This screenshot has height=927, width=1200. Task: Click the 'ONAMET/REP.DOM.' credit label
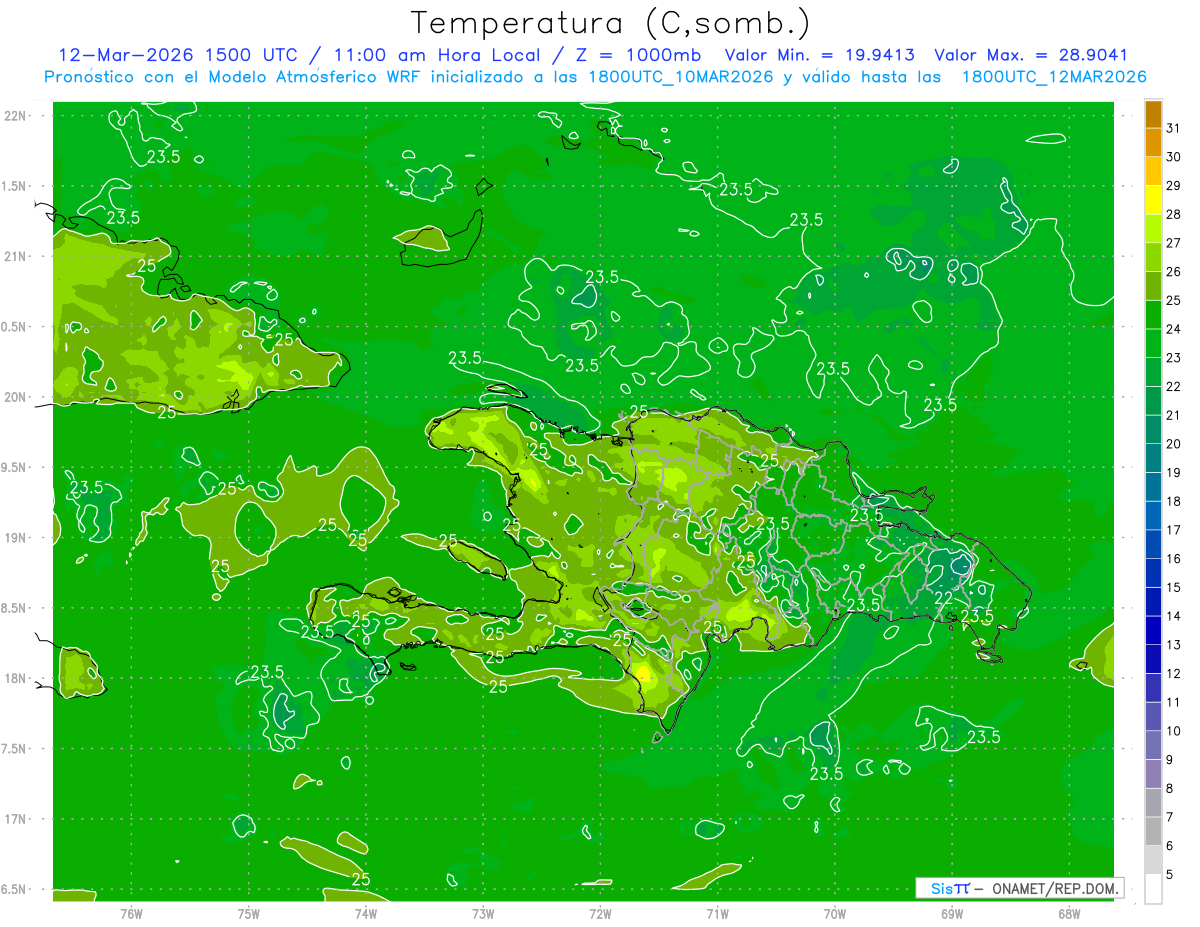pos(1055,888)
